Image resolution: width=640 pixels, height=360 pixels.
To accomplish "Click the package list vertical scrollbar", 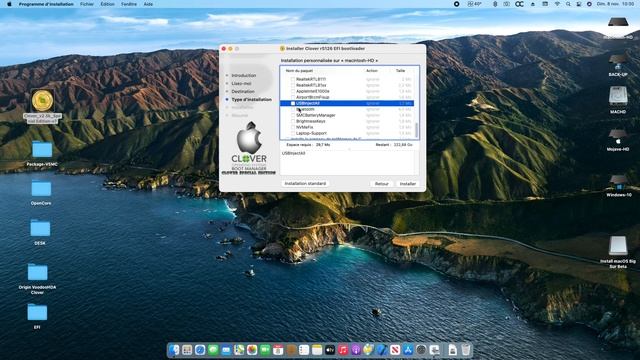I will 416,130.
